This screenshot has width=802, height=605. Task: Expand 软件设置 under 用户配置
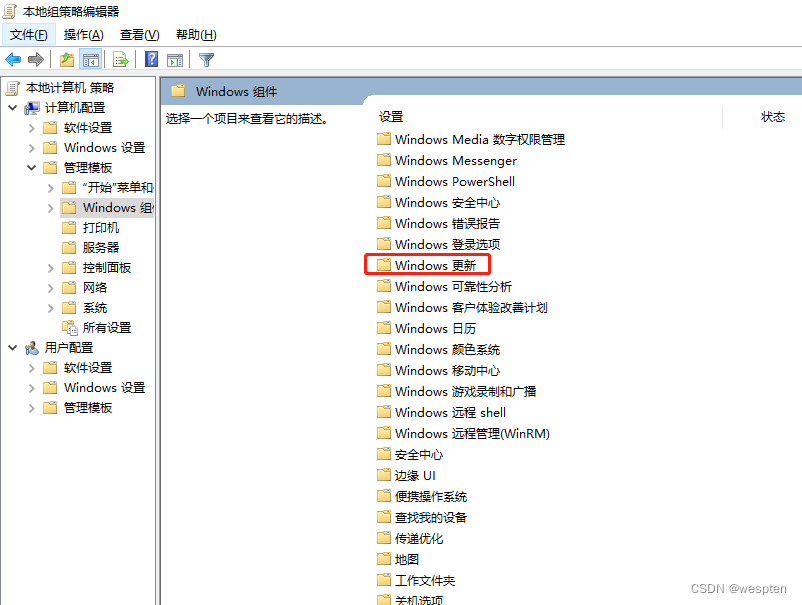32,368
